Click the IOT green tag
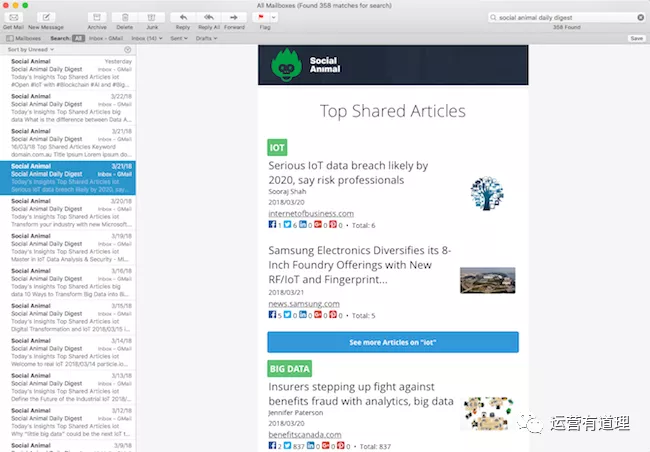 coord(277,147)
